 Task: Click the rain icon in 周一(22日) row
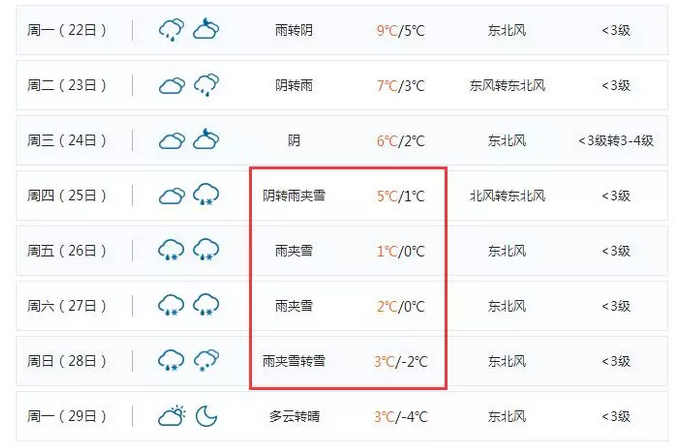(171, 30)
